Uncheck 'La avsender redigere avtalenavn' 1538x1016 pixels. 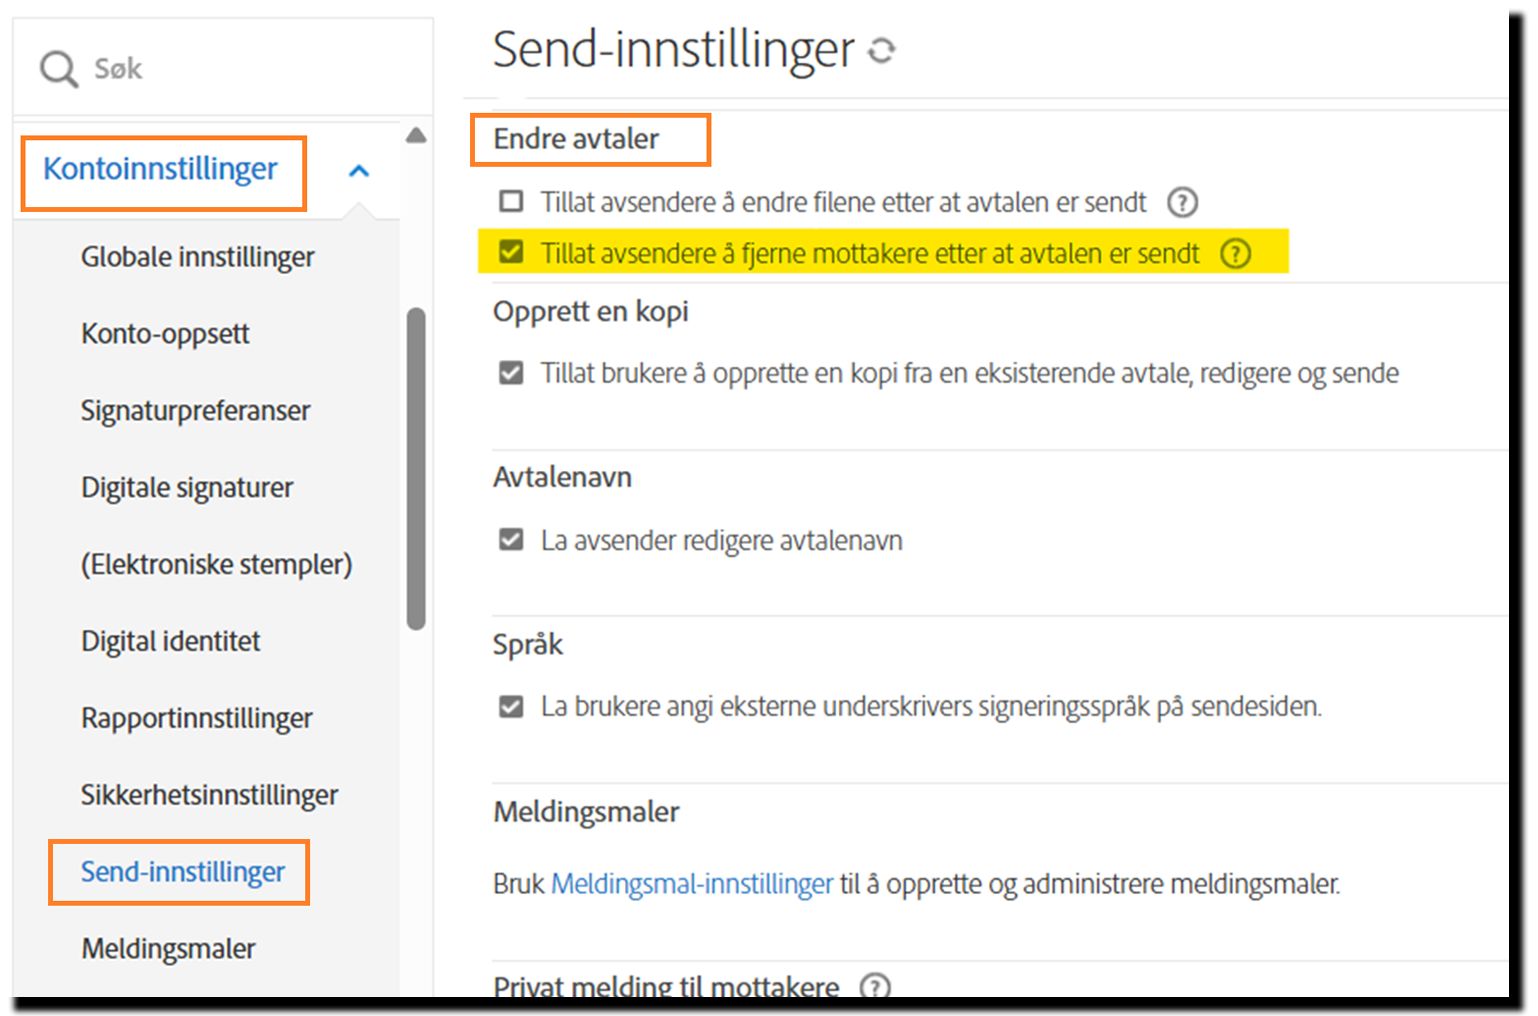[512, 539]
